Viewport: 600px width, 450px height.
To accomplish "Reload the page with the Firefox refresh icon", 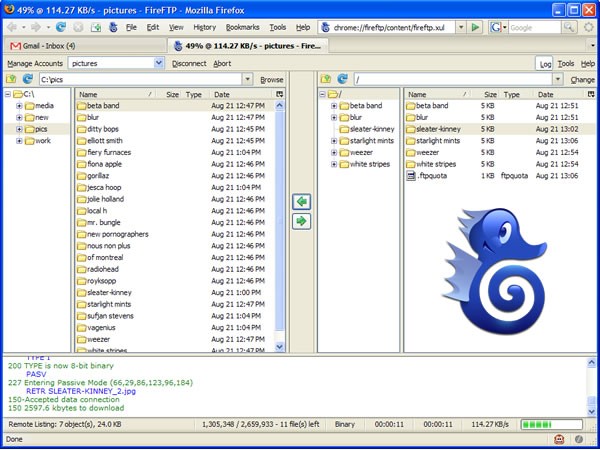I will [61, 27].
